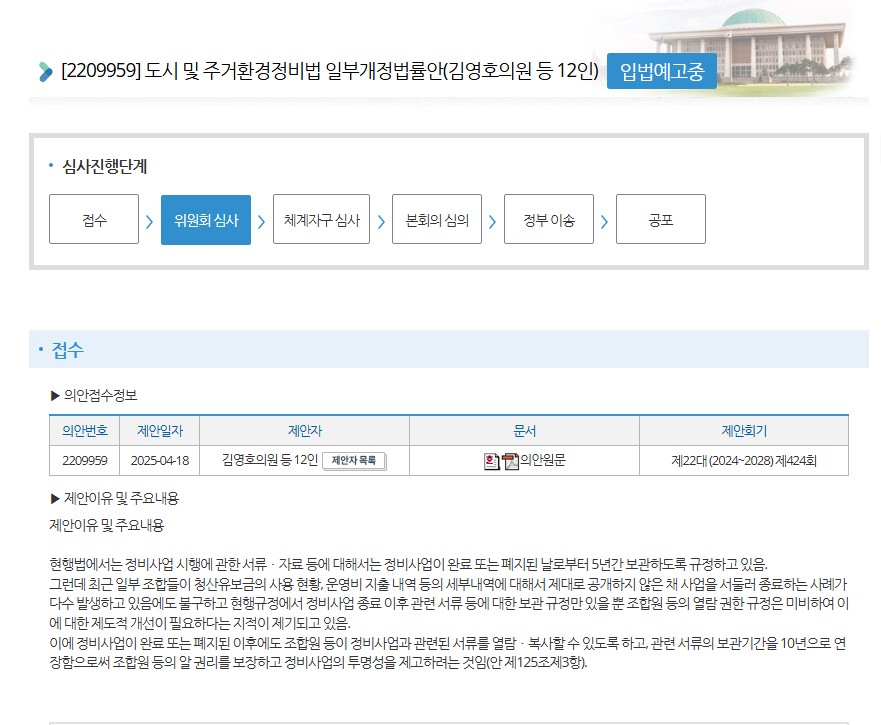The width and height of the screenshot is (881, 725).
Task: Open the HWP file icon for 의안원문
Action: (x=489, y=460)
